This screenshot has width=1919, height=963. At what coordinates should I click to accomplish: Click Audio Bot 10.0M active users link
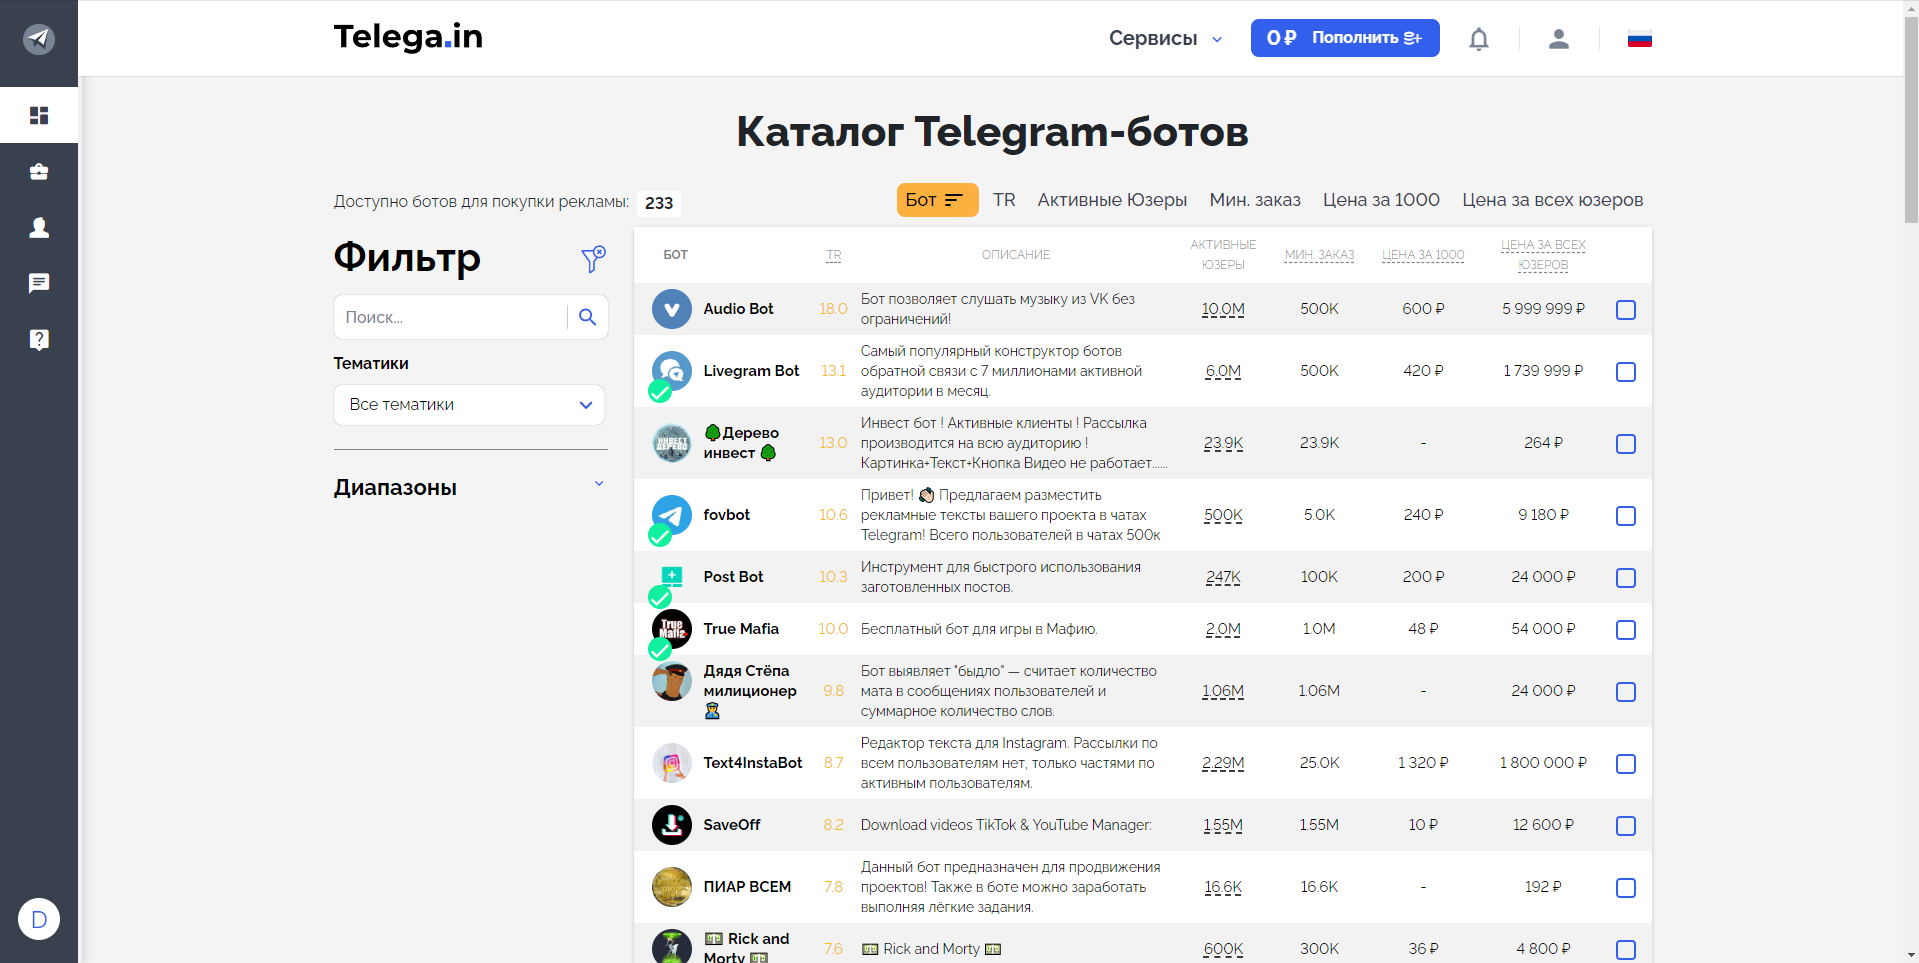[1223, 309]
